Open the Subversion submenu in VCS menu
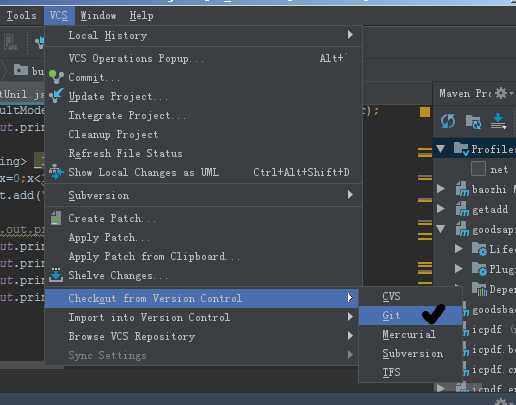This screenshot has height=405, width=516. point(203,195)
